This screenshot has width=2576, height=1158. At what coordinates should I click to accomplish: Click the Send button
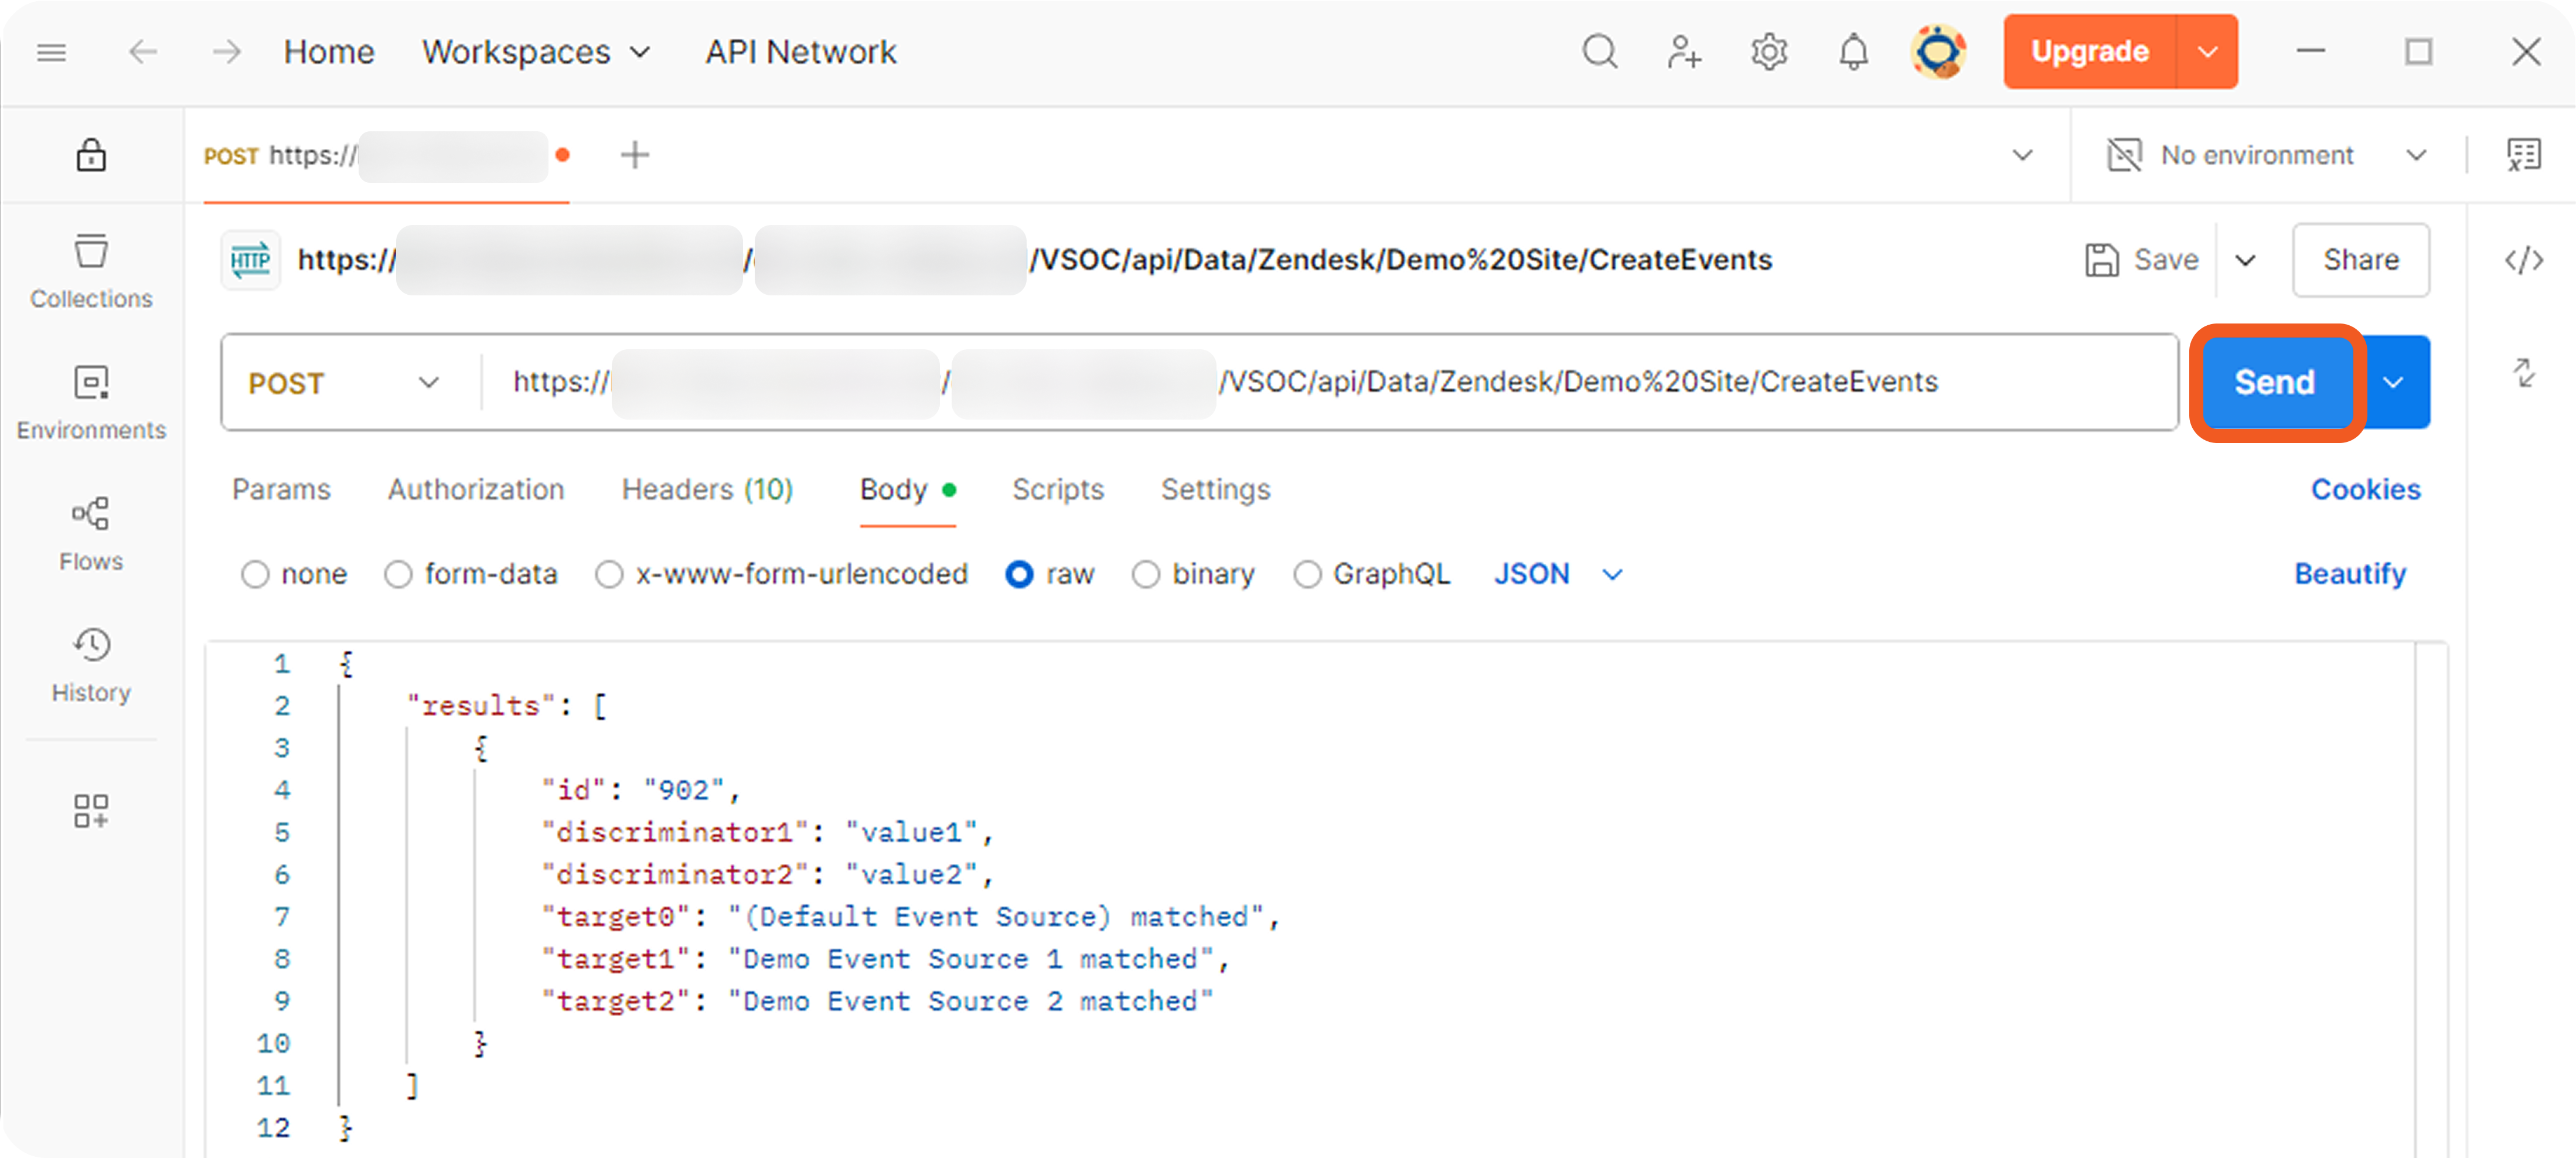[x=2274, y=382]
